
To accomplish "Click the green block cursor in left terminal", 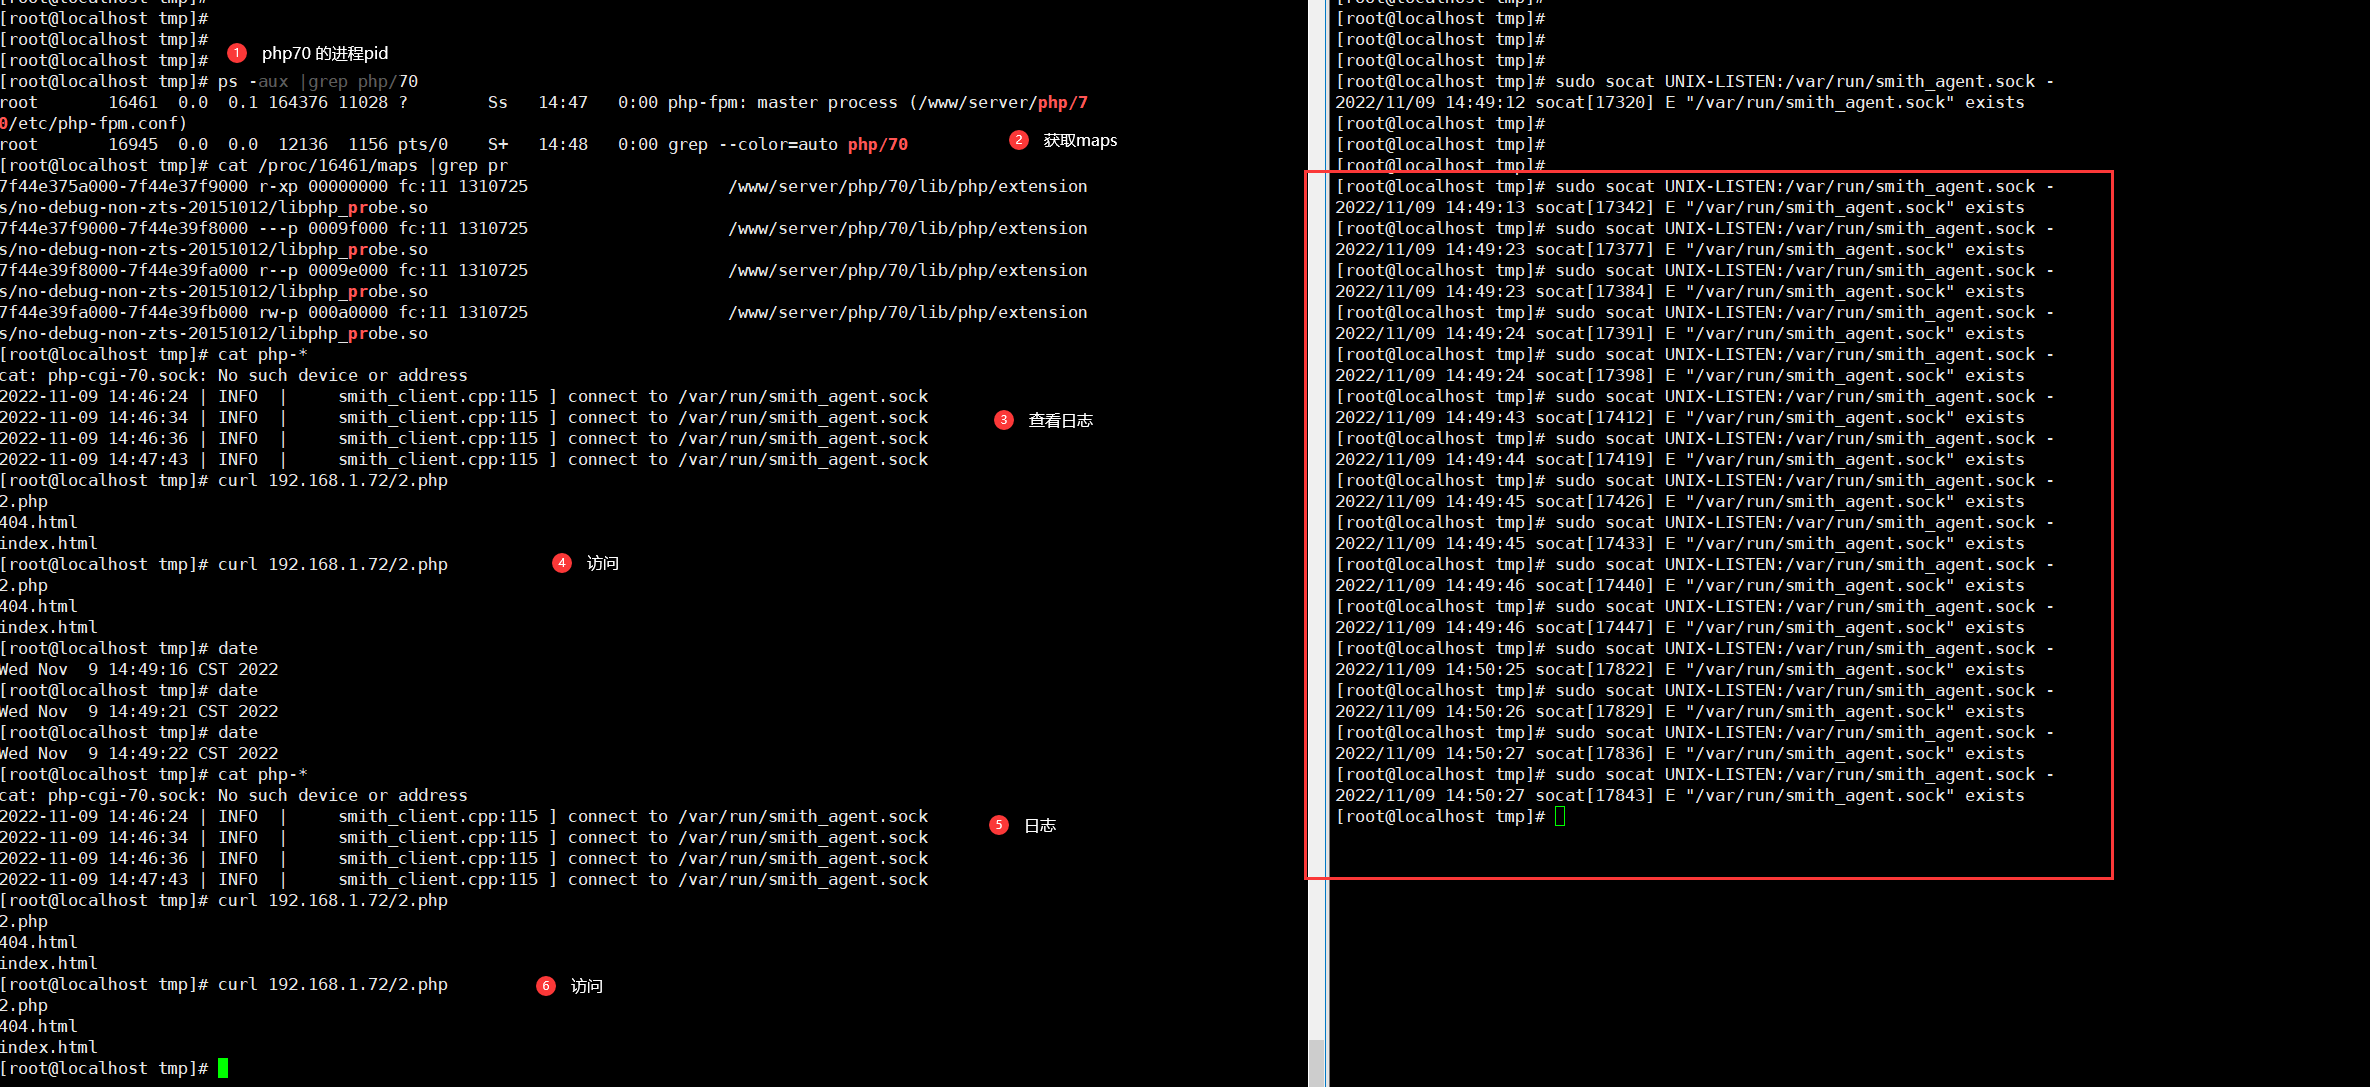I will [222, 1067].
